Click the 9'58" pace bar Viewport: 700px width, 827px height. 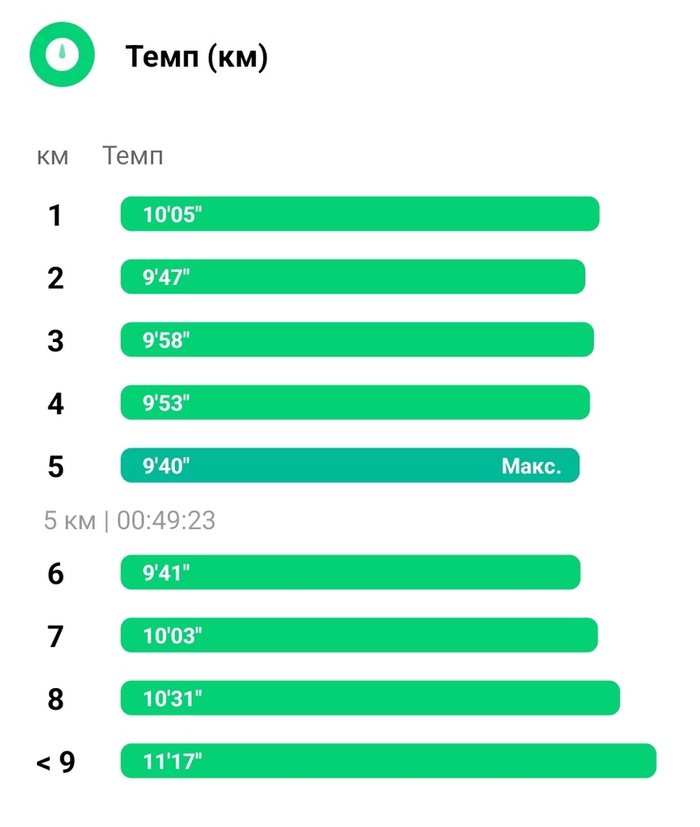(x=357, y=340)
